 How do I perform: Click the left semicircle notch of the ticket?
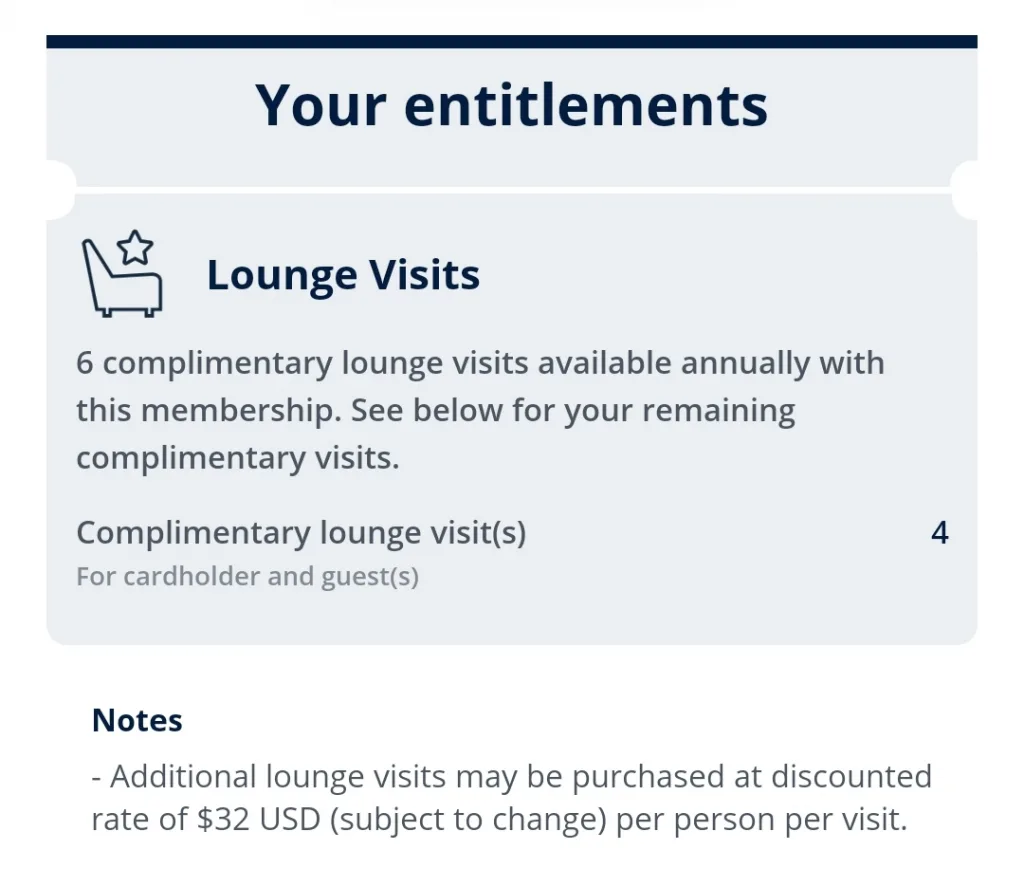pos(58,190)
